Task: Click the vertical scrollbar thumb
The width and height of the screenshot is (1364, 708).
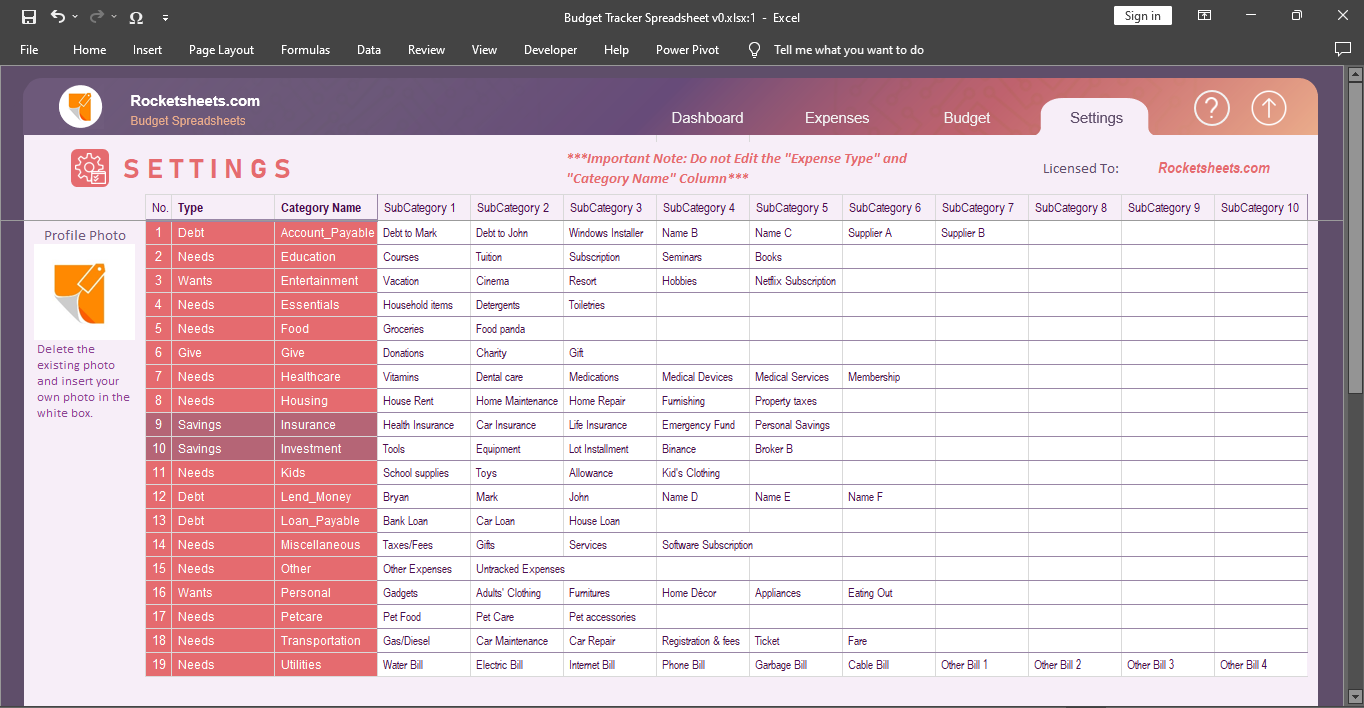Action: coord(1355,238)
